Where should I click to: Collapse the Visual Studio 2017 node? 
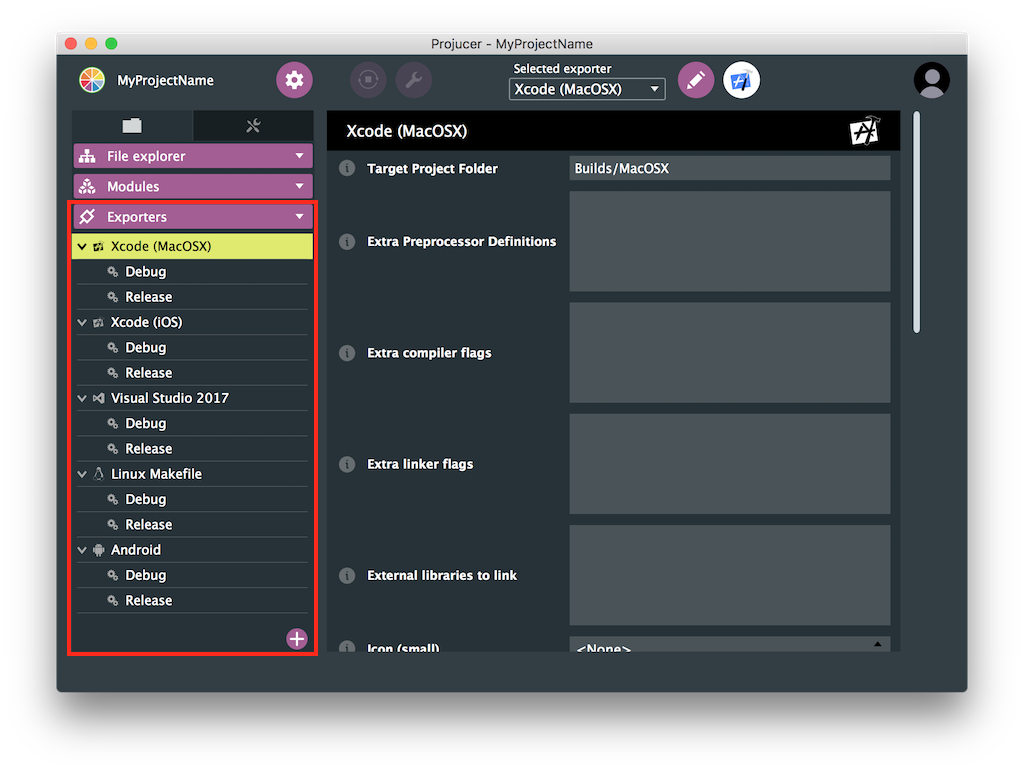(82, 398)
